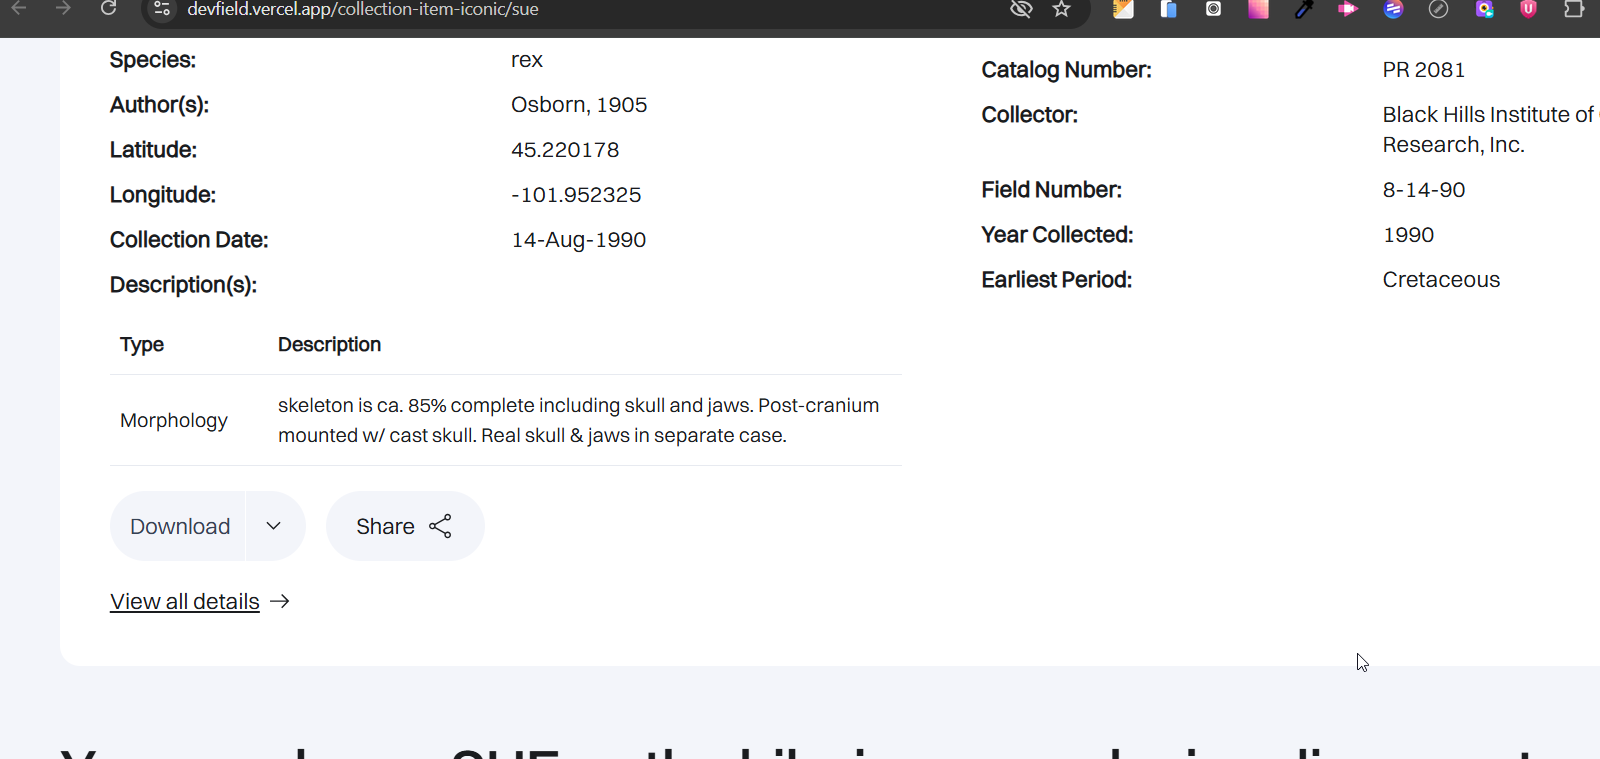Reload the page with the refresh icon

click(x=109, y=9)
